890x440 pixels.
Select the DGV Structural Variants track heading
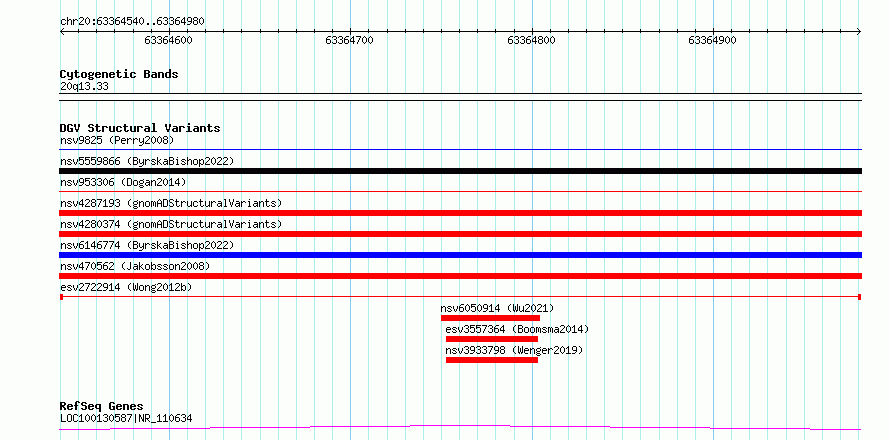[x=140, y=128]
